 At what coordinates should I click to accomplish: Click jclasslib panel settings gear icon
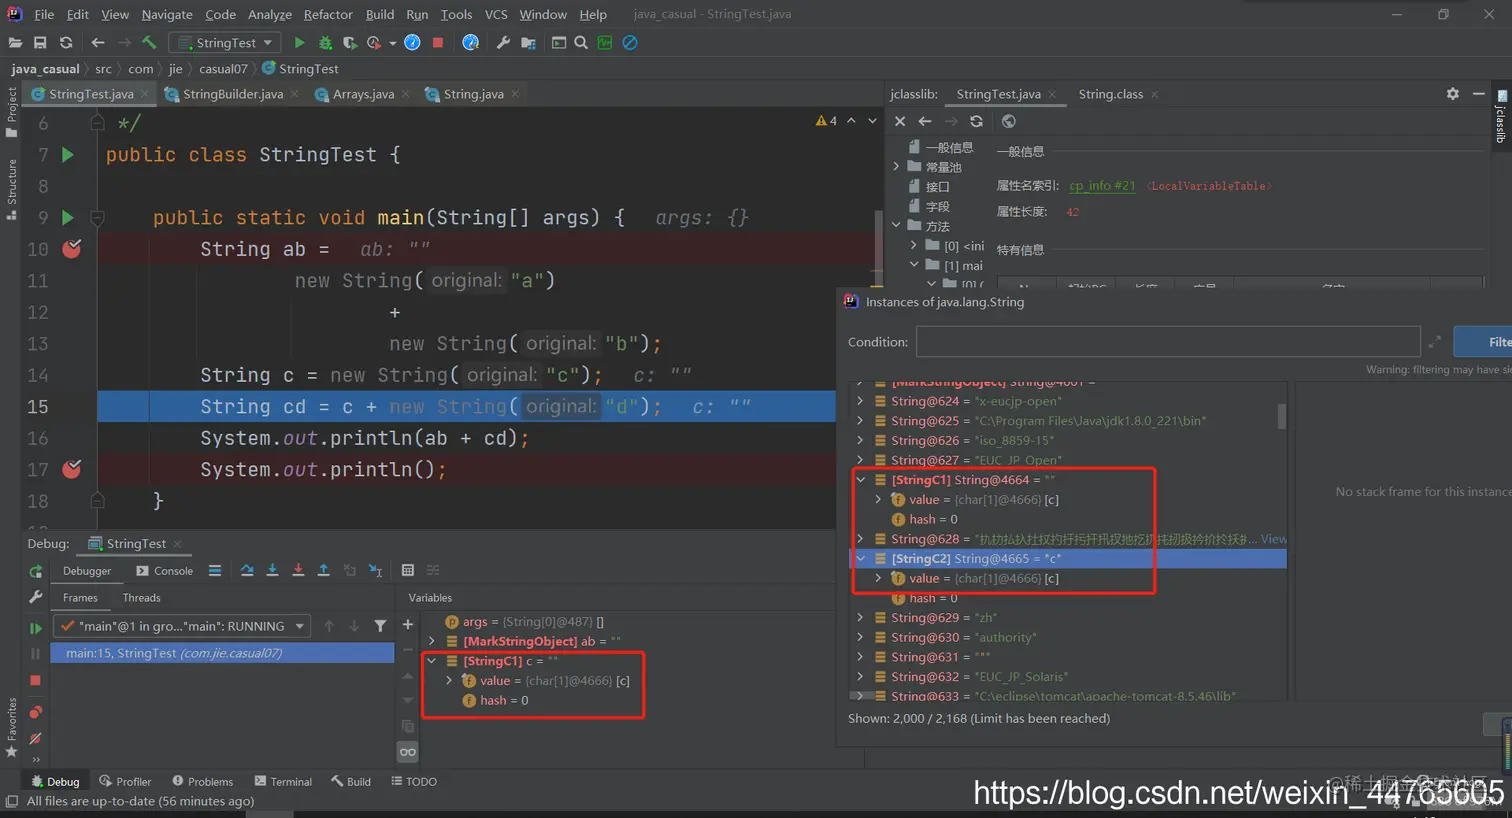click(1452, 93)
